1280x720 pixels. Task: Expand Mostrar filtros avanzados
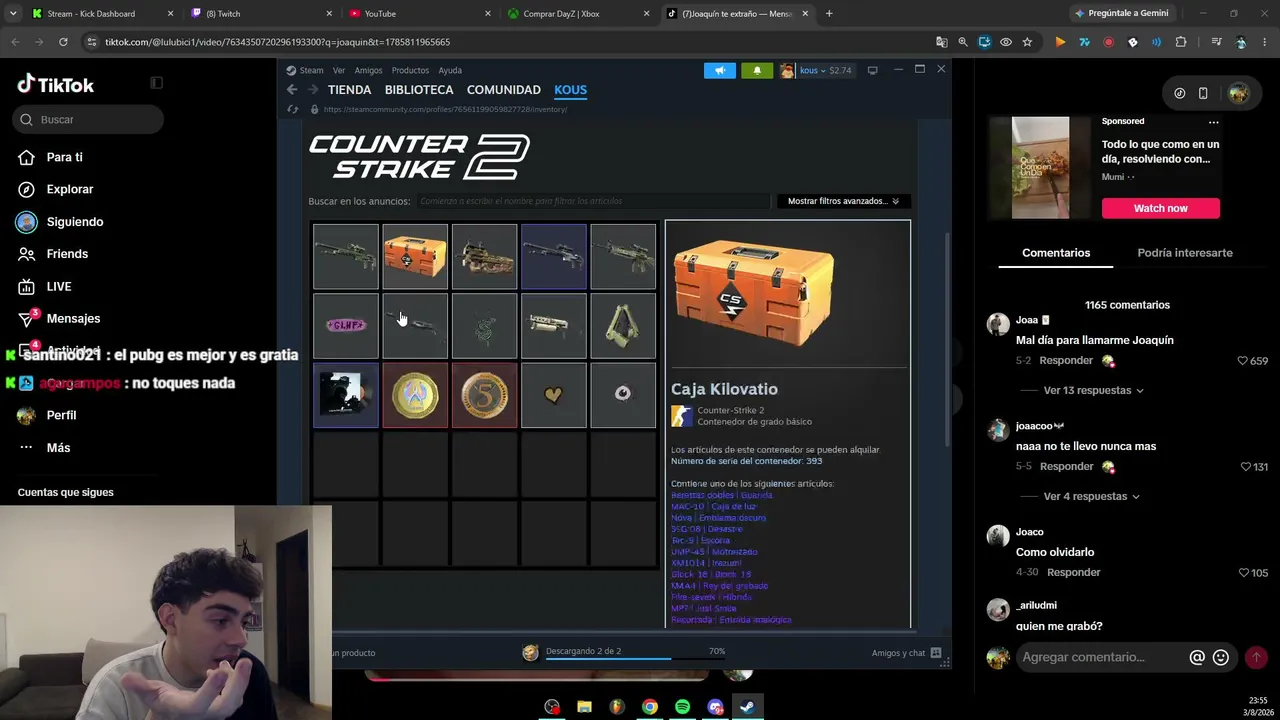(x=844, y=201)
